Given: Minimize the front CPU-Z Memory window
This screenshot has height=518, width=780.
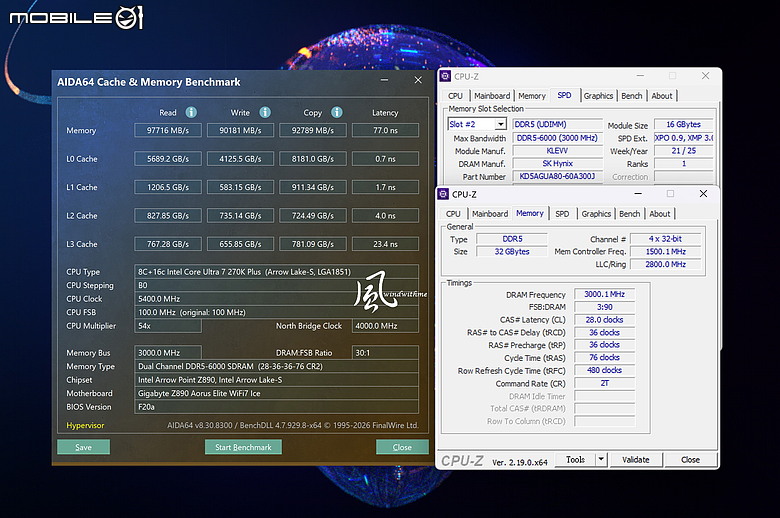Looking at the screenshot, I should point(638,194).
